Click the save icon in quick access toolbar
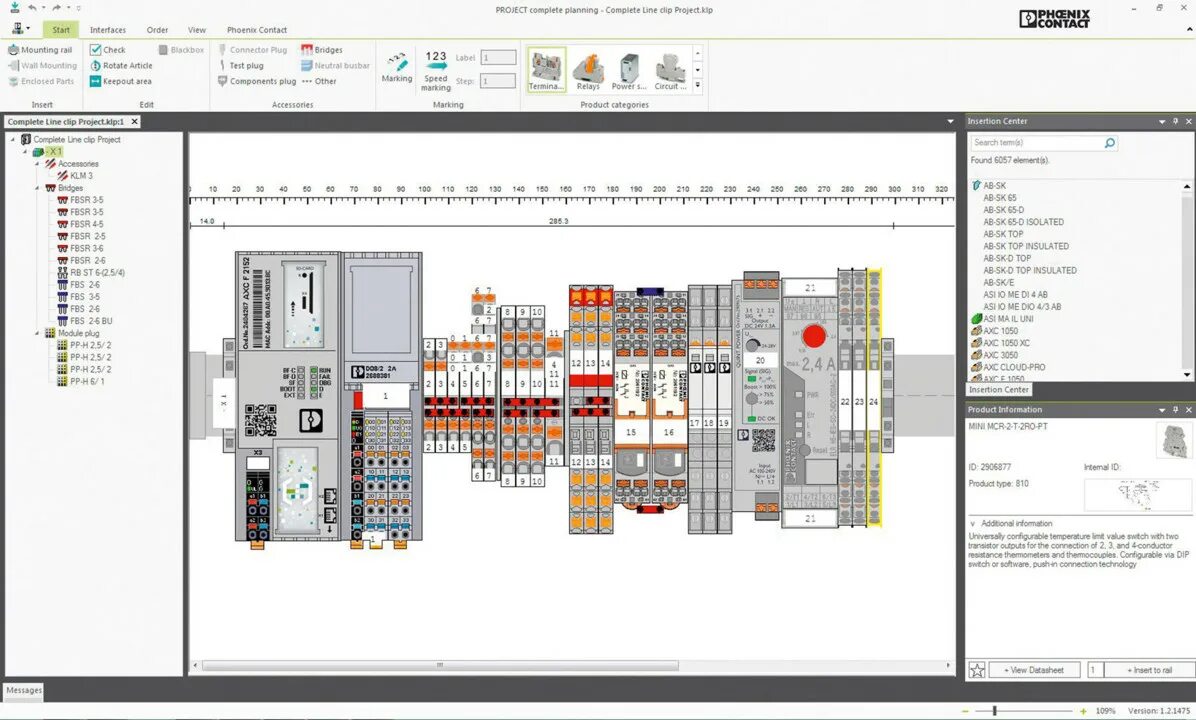The image size is (1196, 720). (14, 8)
